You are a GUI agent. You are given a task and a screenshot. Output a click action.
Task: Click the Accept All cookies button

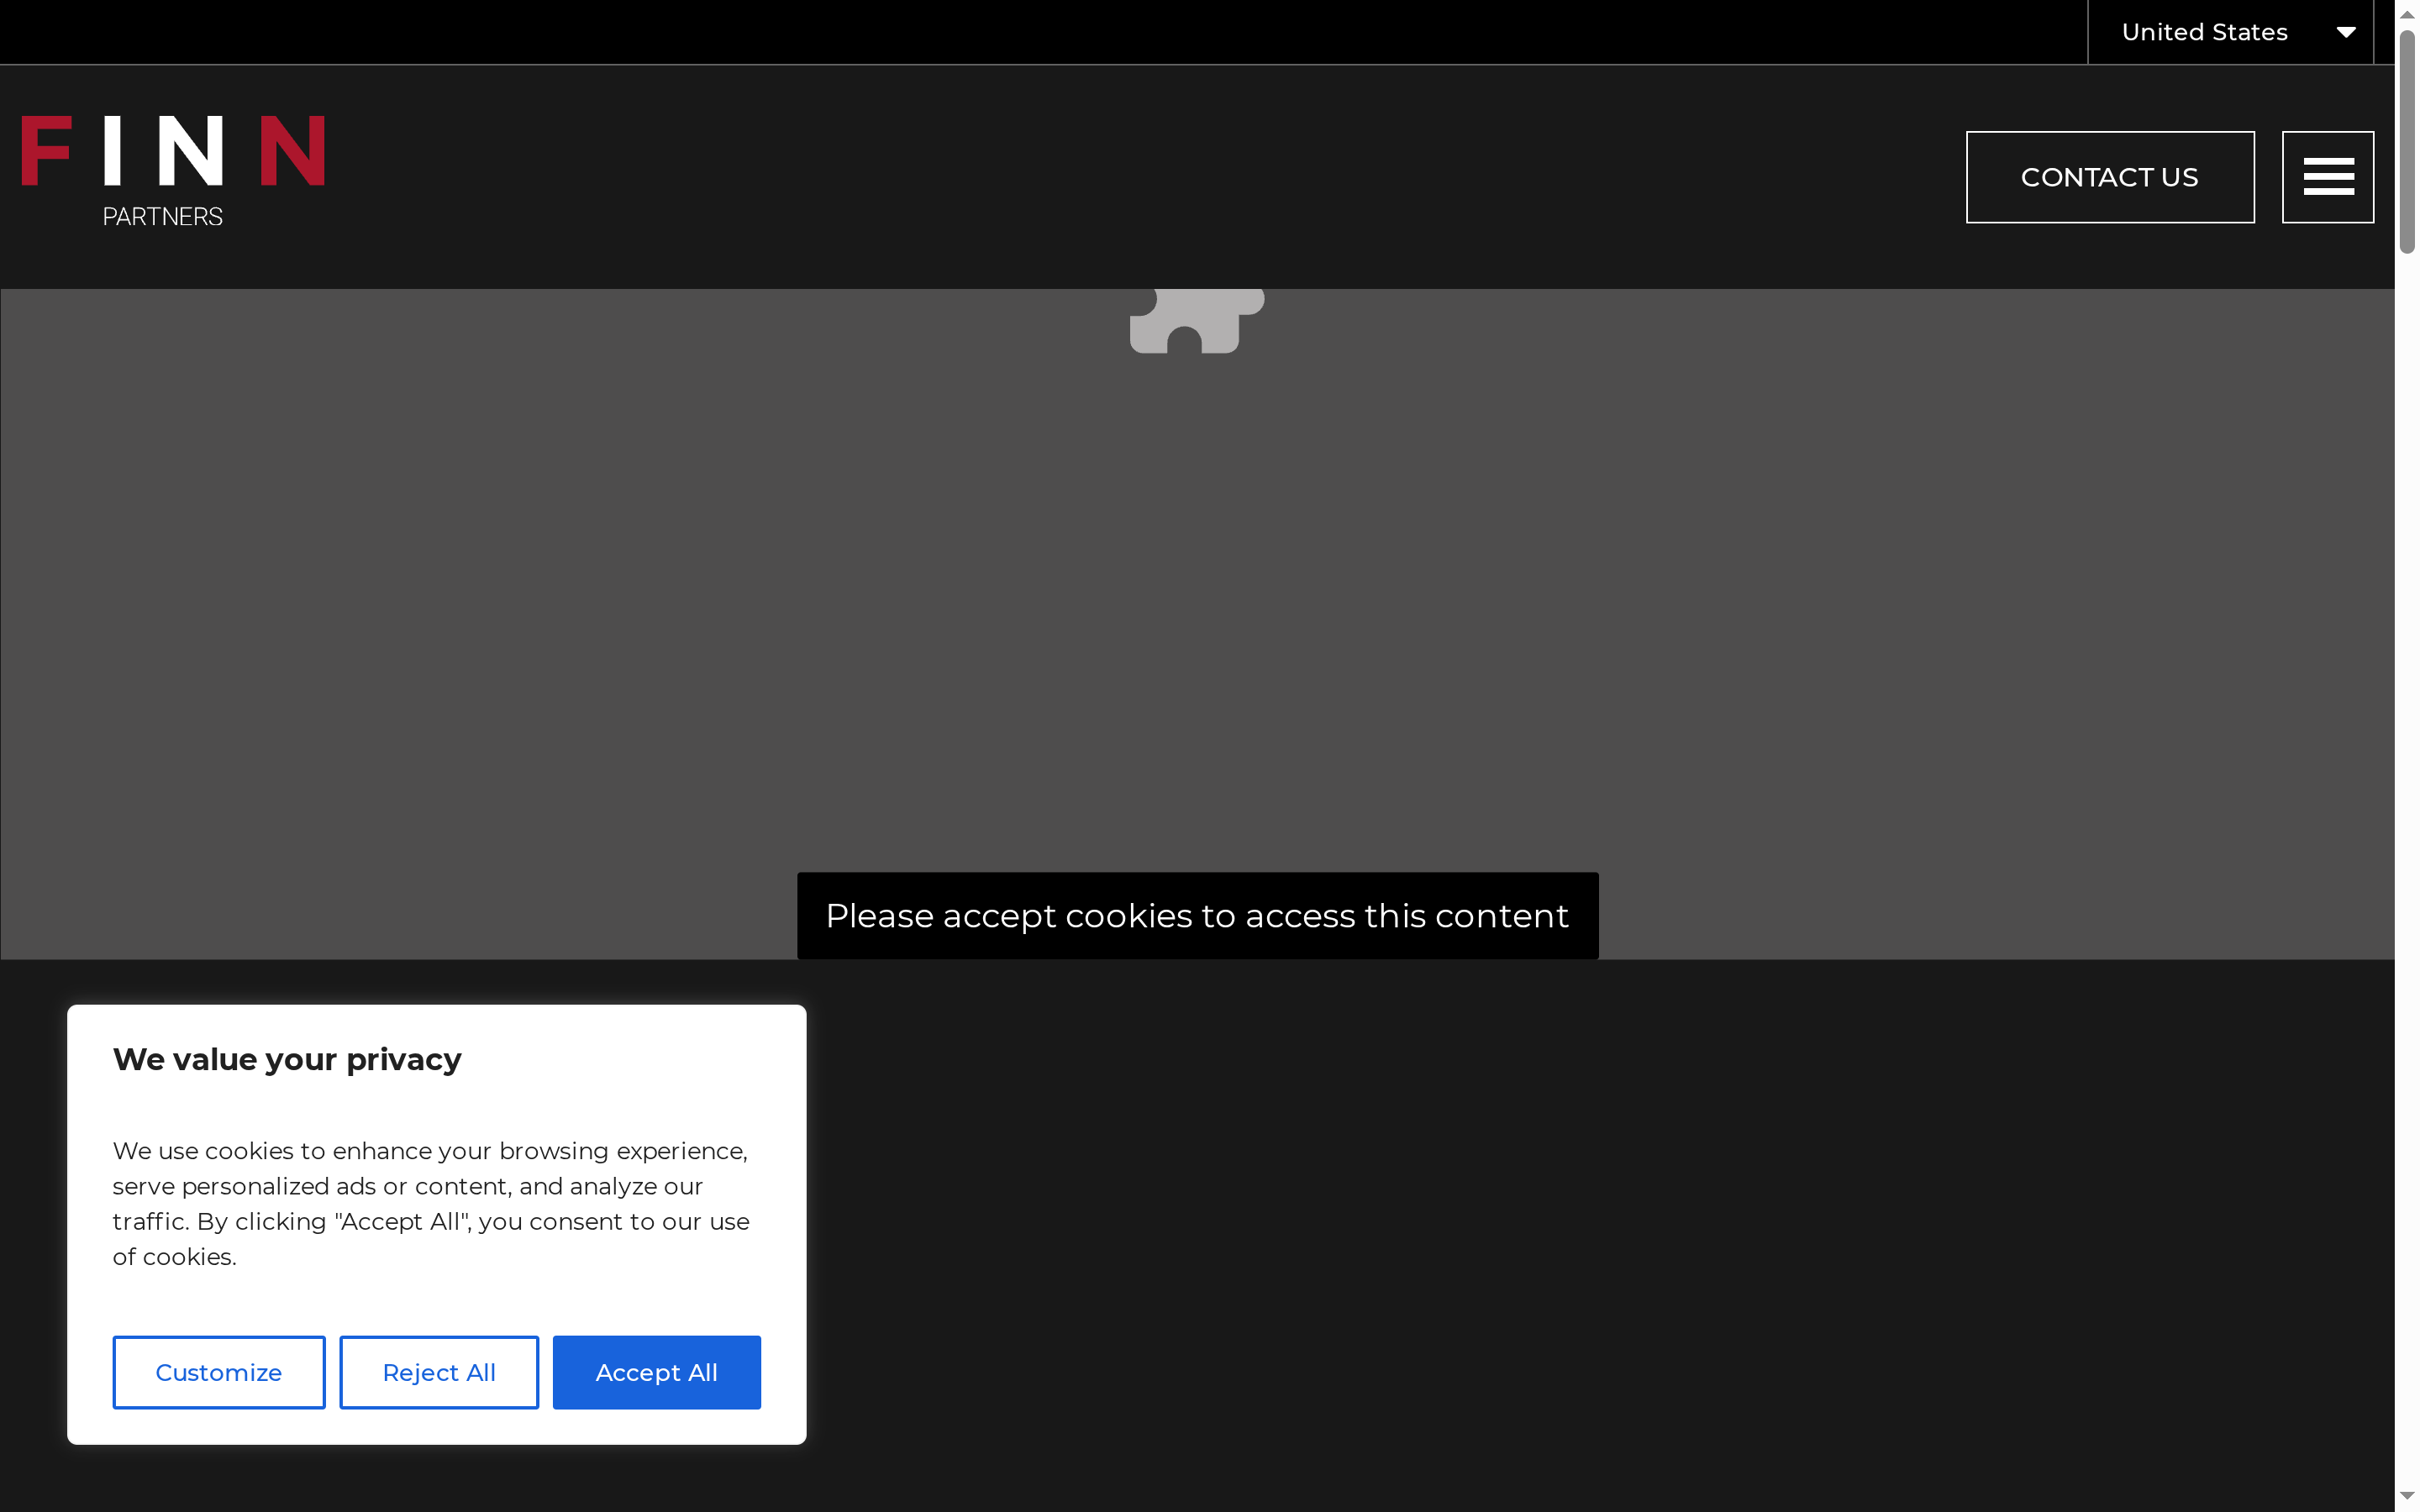(x=656, y=1372)
